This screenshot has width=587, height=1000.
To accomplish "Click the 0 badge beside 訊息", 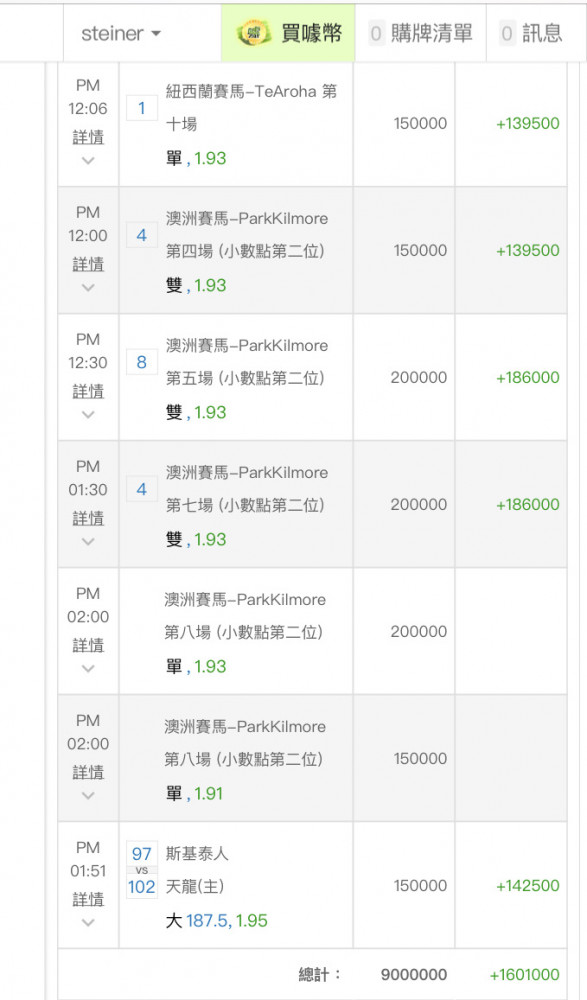I will [x=507, y=33].
